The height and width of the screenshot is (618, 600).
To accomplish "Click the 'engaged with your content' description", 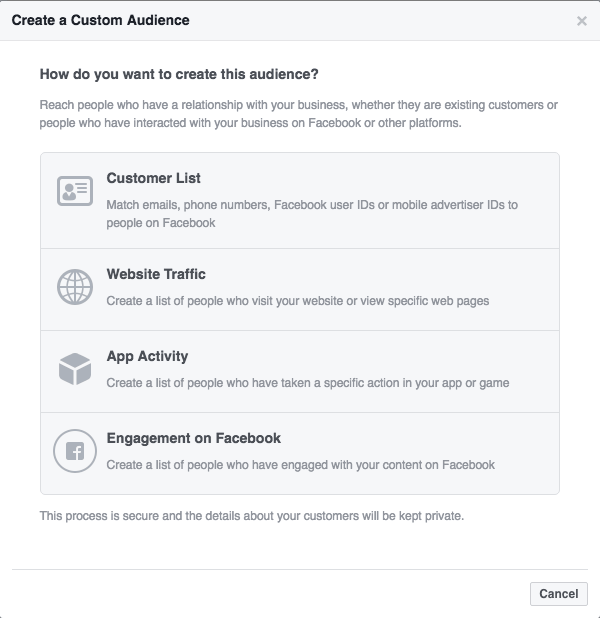I will click(300, 465).
